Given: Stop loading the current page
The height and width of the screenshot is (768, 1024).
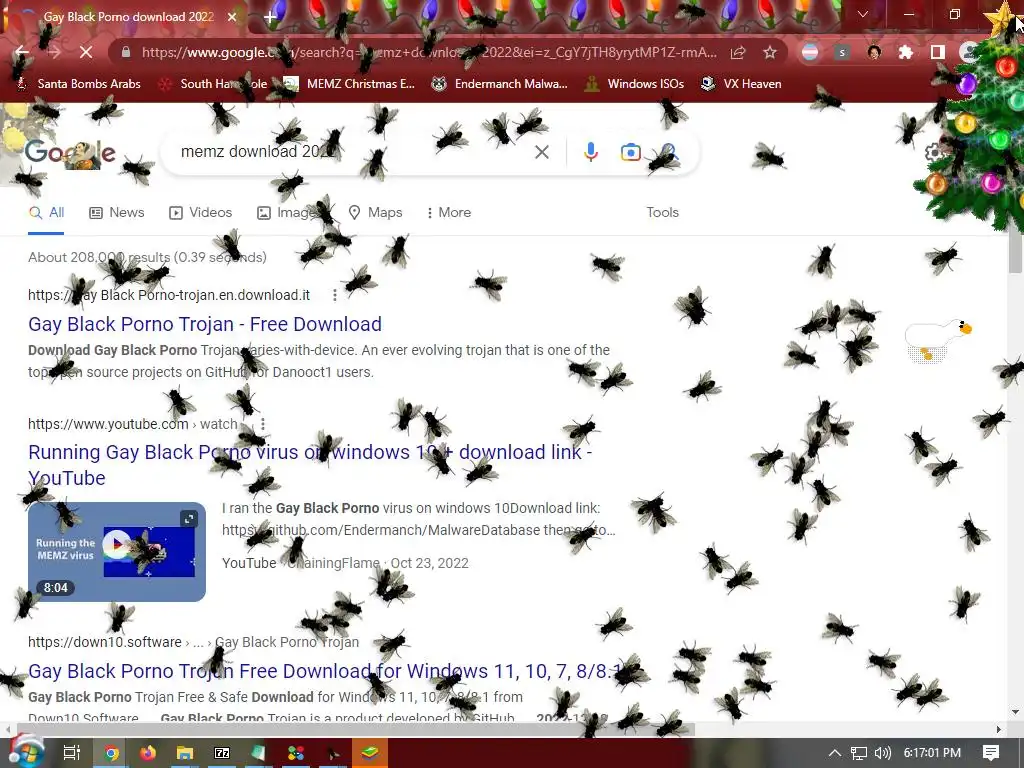Looking at the screenshot, I should point(86,52).
